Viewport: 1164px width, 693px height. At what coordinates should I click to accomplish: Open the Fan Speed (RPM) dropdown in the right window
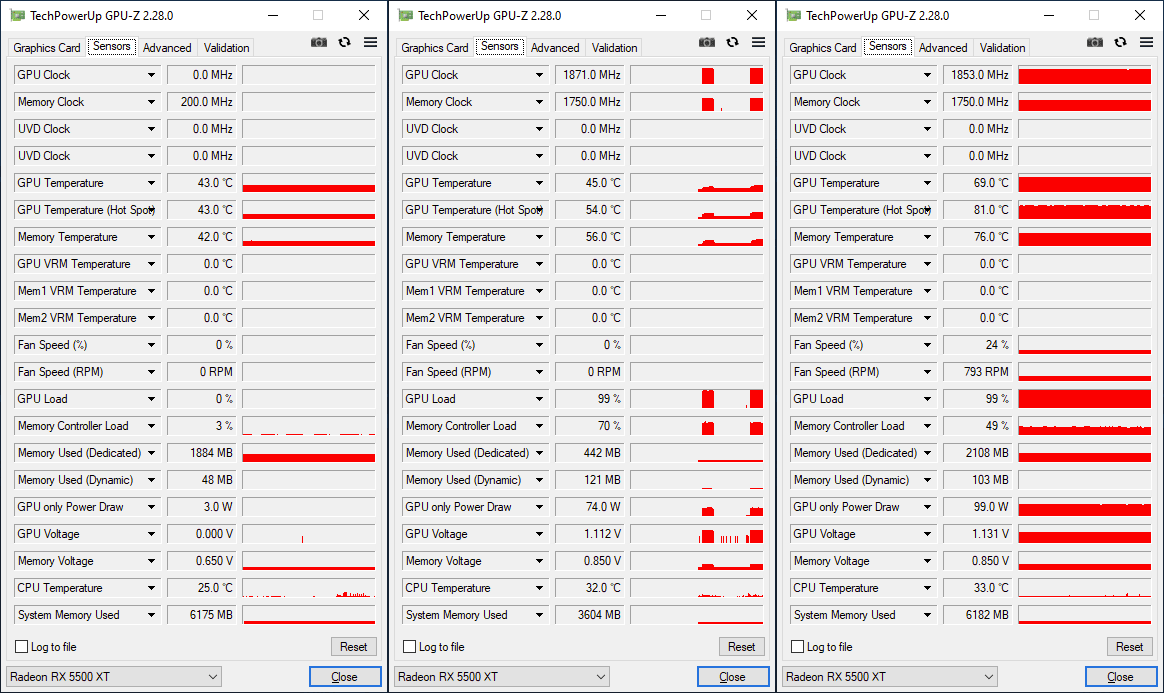coord(928,372)
